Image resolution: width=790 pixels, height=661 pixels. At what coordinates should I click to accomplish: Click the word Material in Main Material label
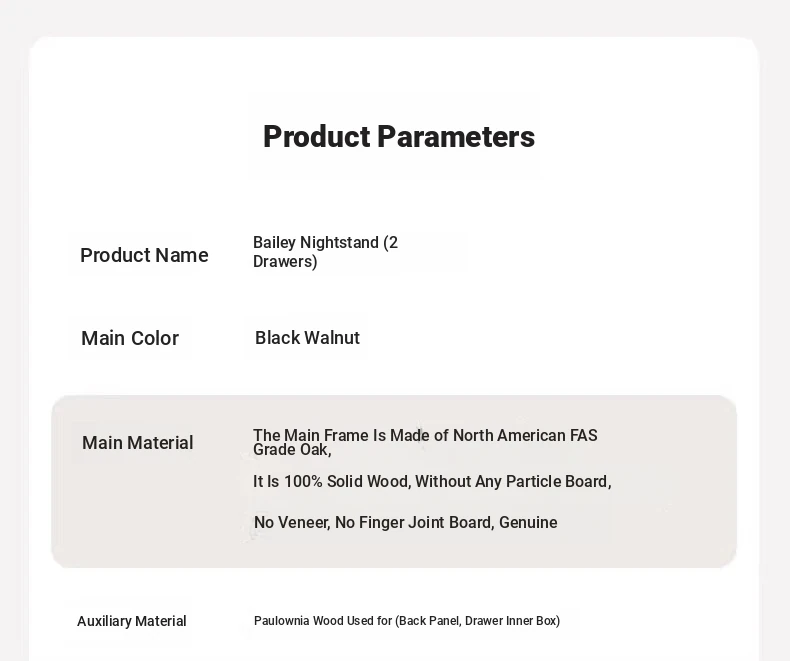[160, 443]
